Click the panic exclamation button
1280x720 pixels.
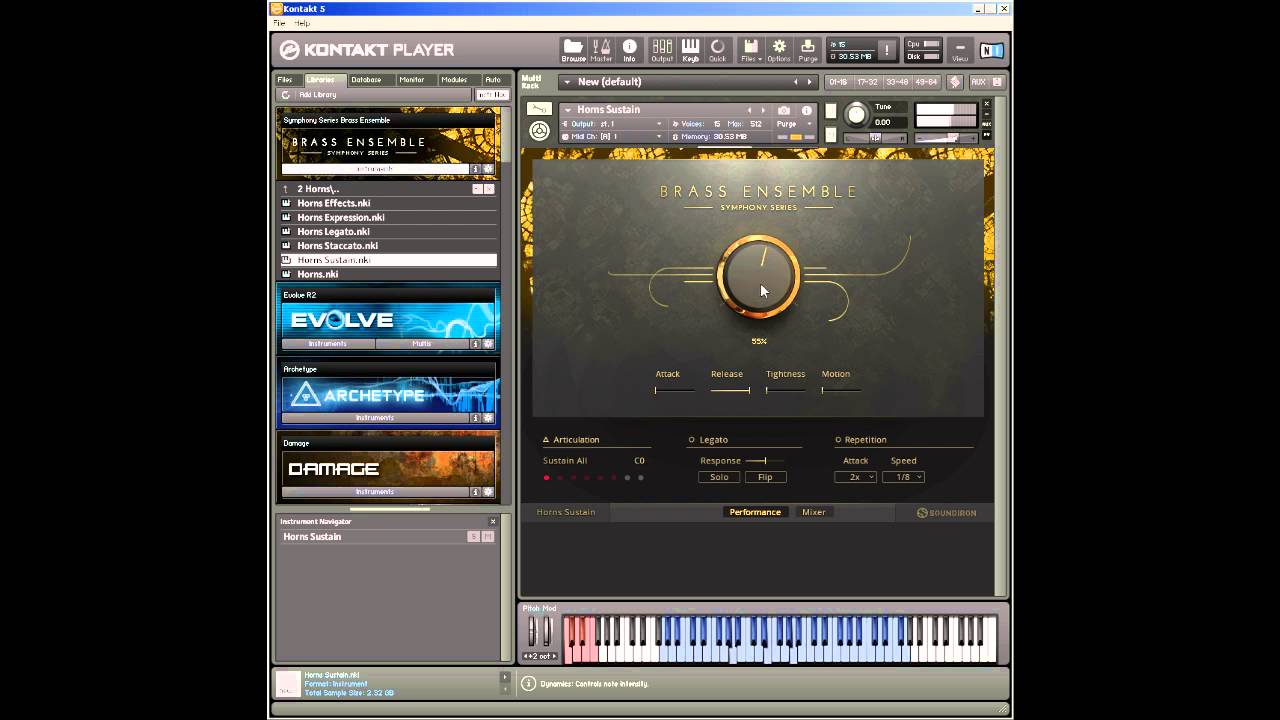[886, 50]
